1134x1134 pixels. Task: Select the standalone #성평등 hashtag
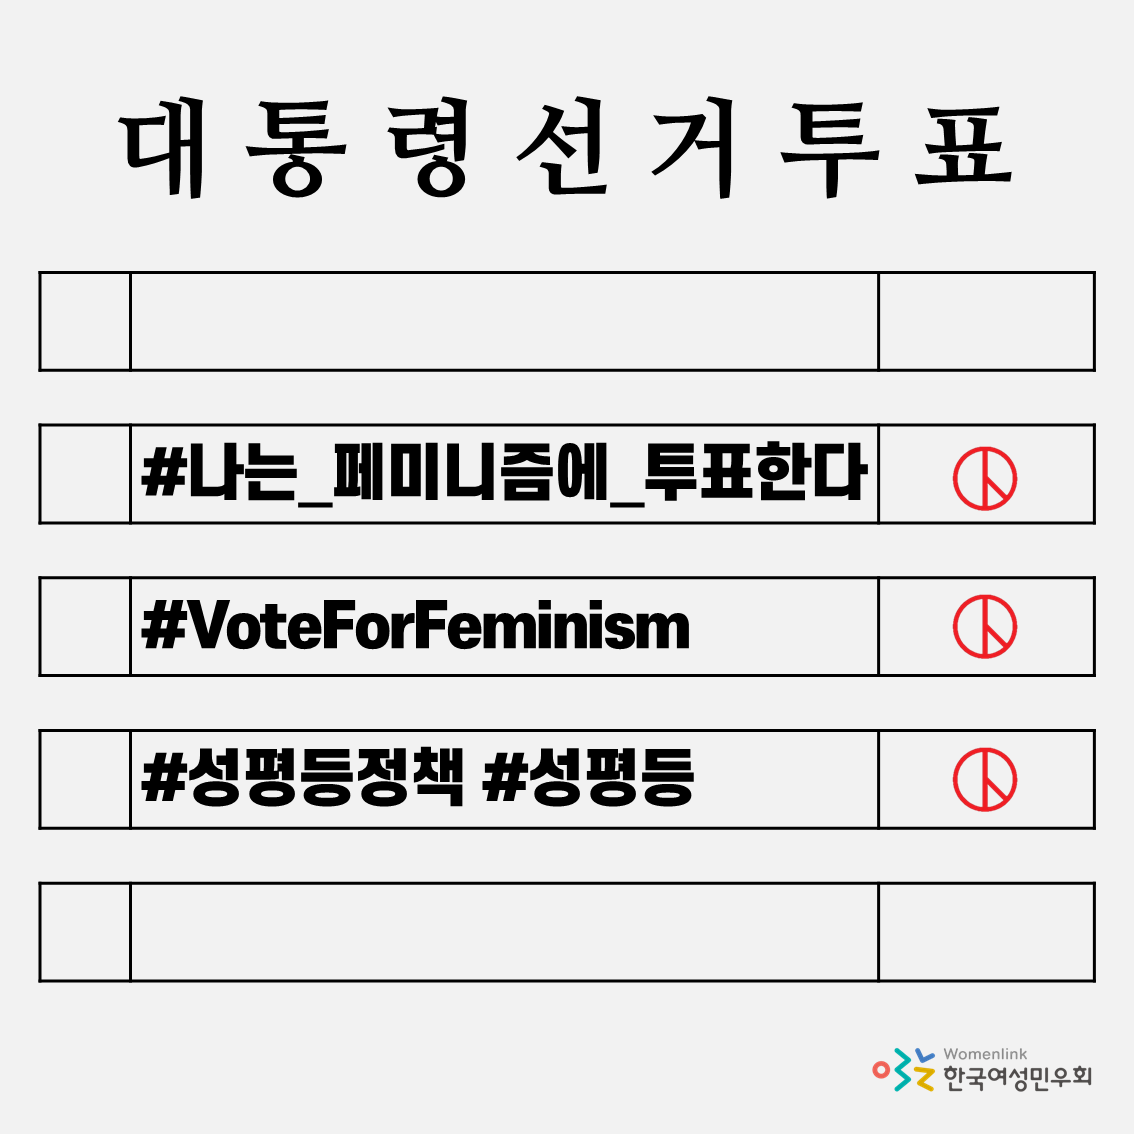point(588,779)
